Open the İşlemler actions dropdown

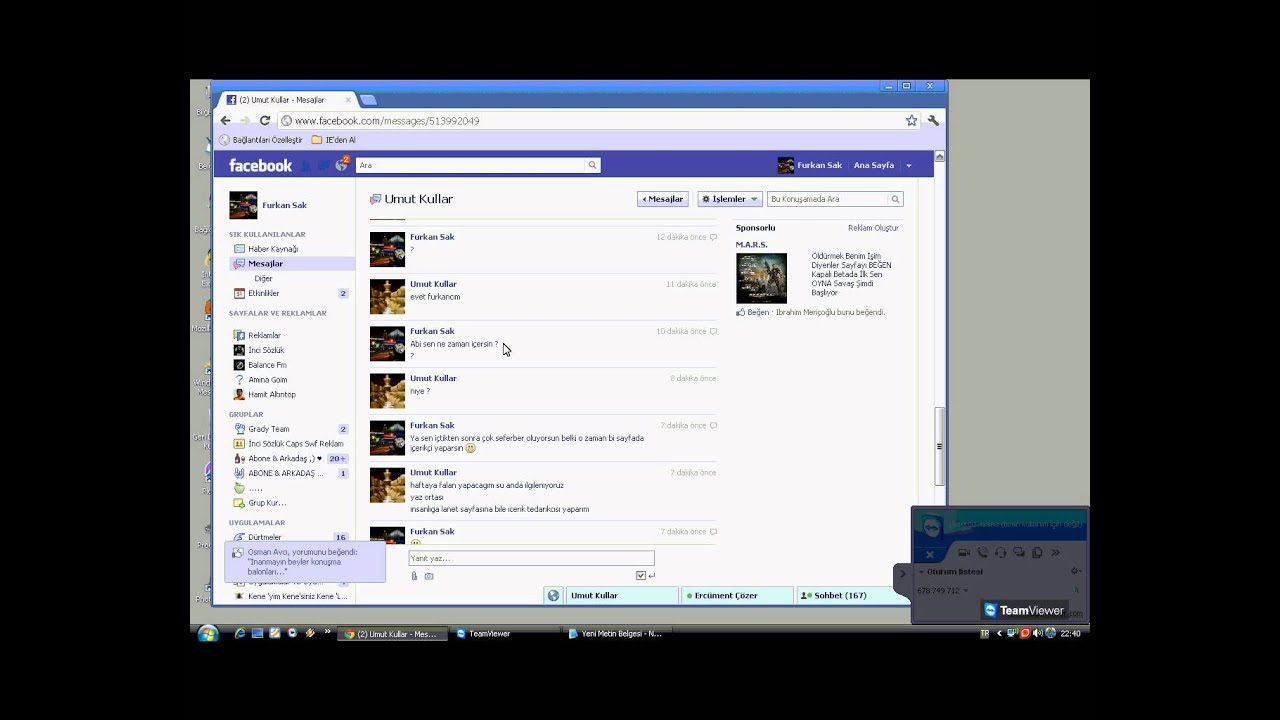coord(730,199)
